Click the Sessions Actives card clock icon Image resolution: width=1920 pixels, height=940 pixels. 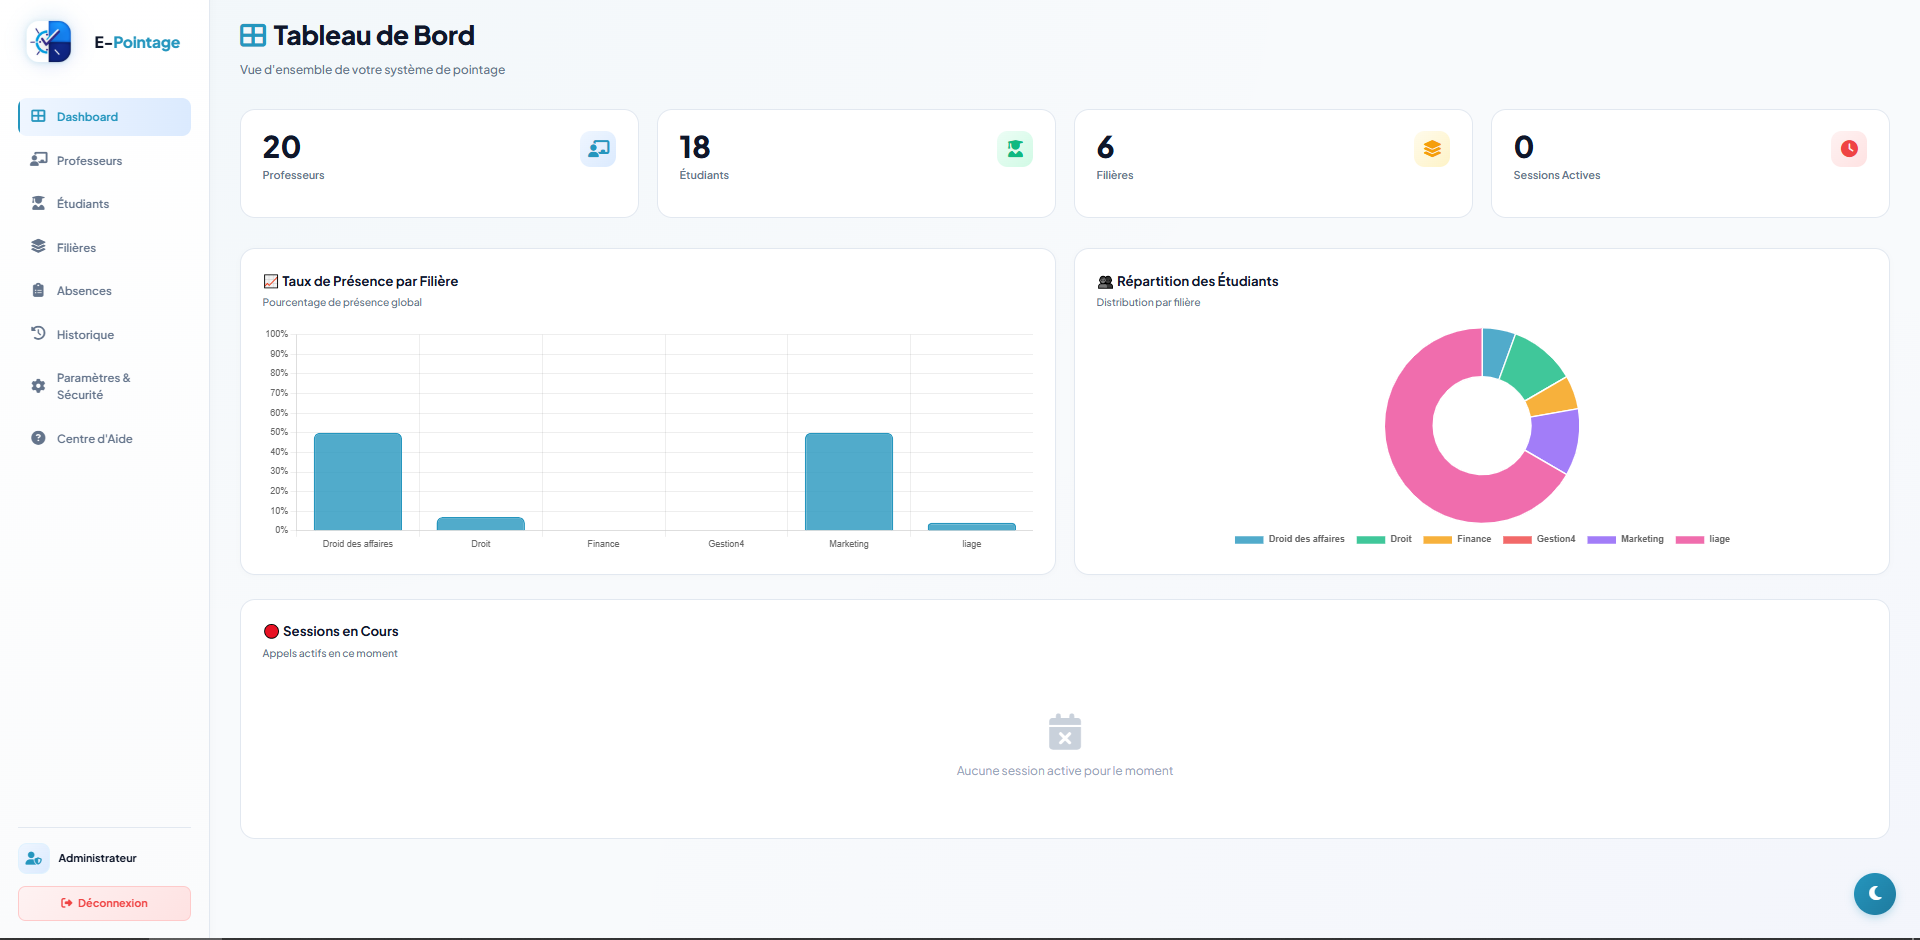[x=1849, y=149]
